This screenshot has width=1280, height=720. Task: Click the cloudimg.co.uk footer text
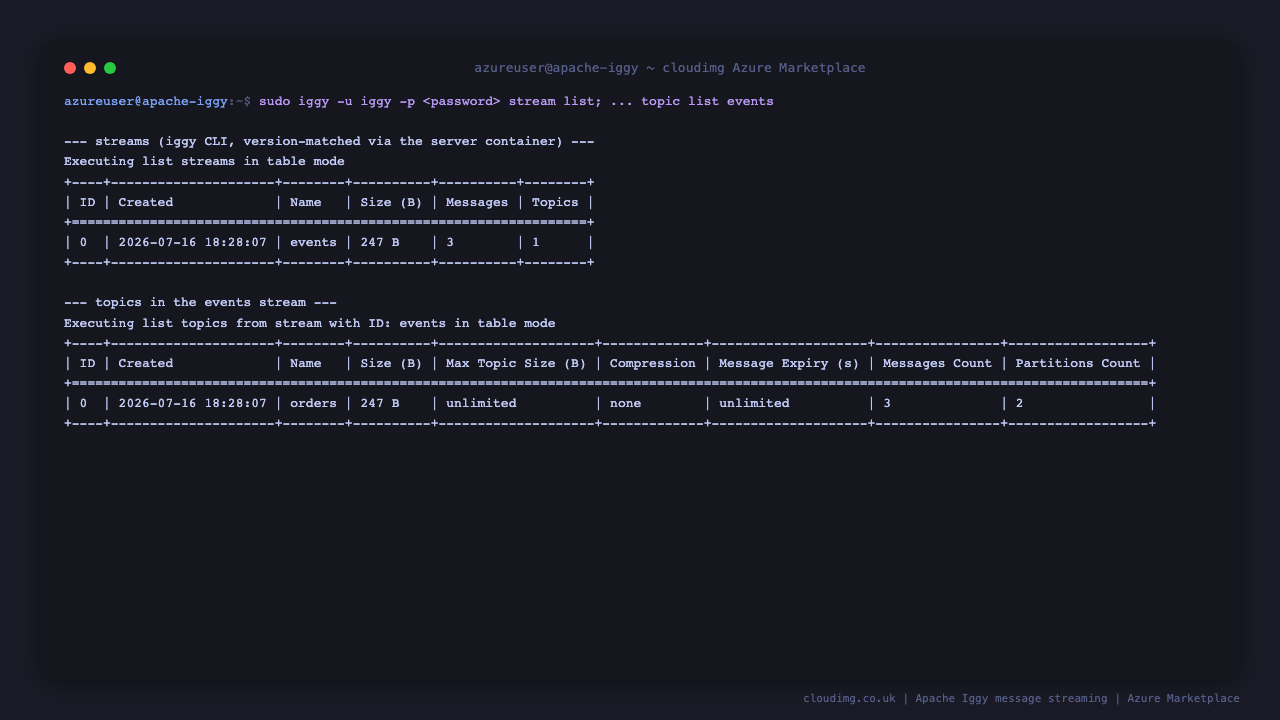849,699
